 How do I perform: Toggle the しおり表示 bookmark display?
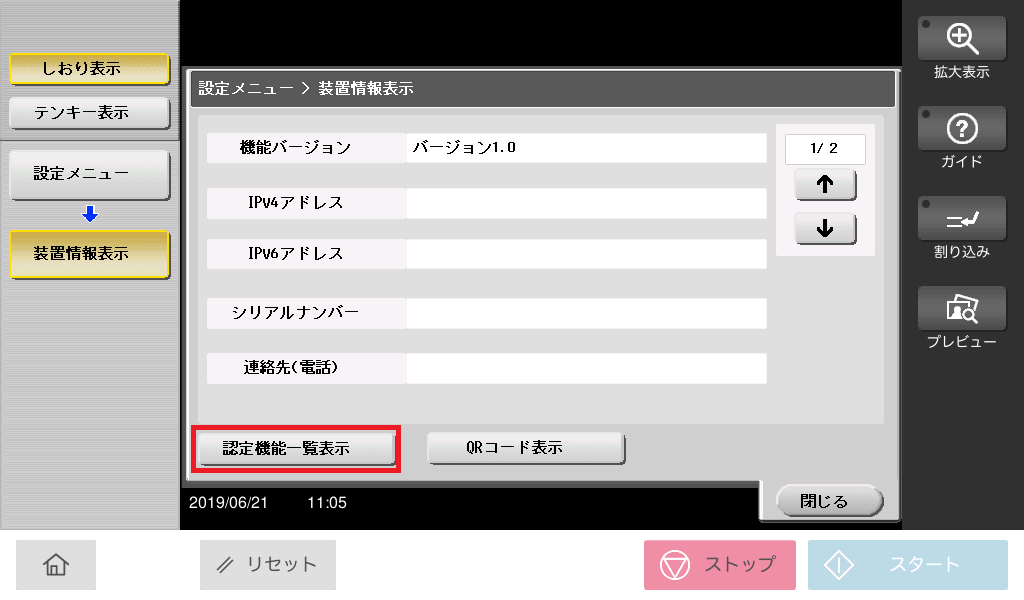[x=89, y=69]
